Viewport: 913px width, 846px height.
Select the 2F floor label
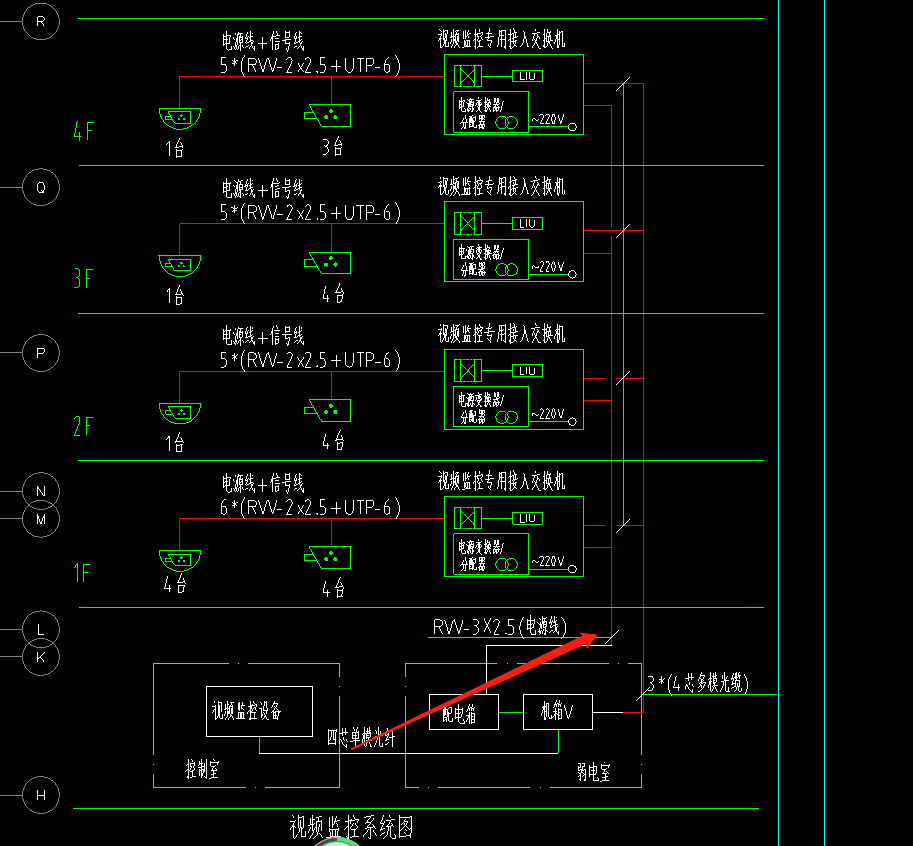point(83,426)
